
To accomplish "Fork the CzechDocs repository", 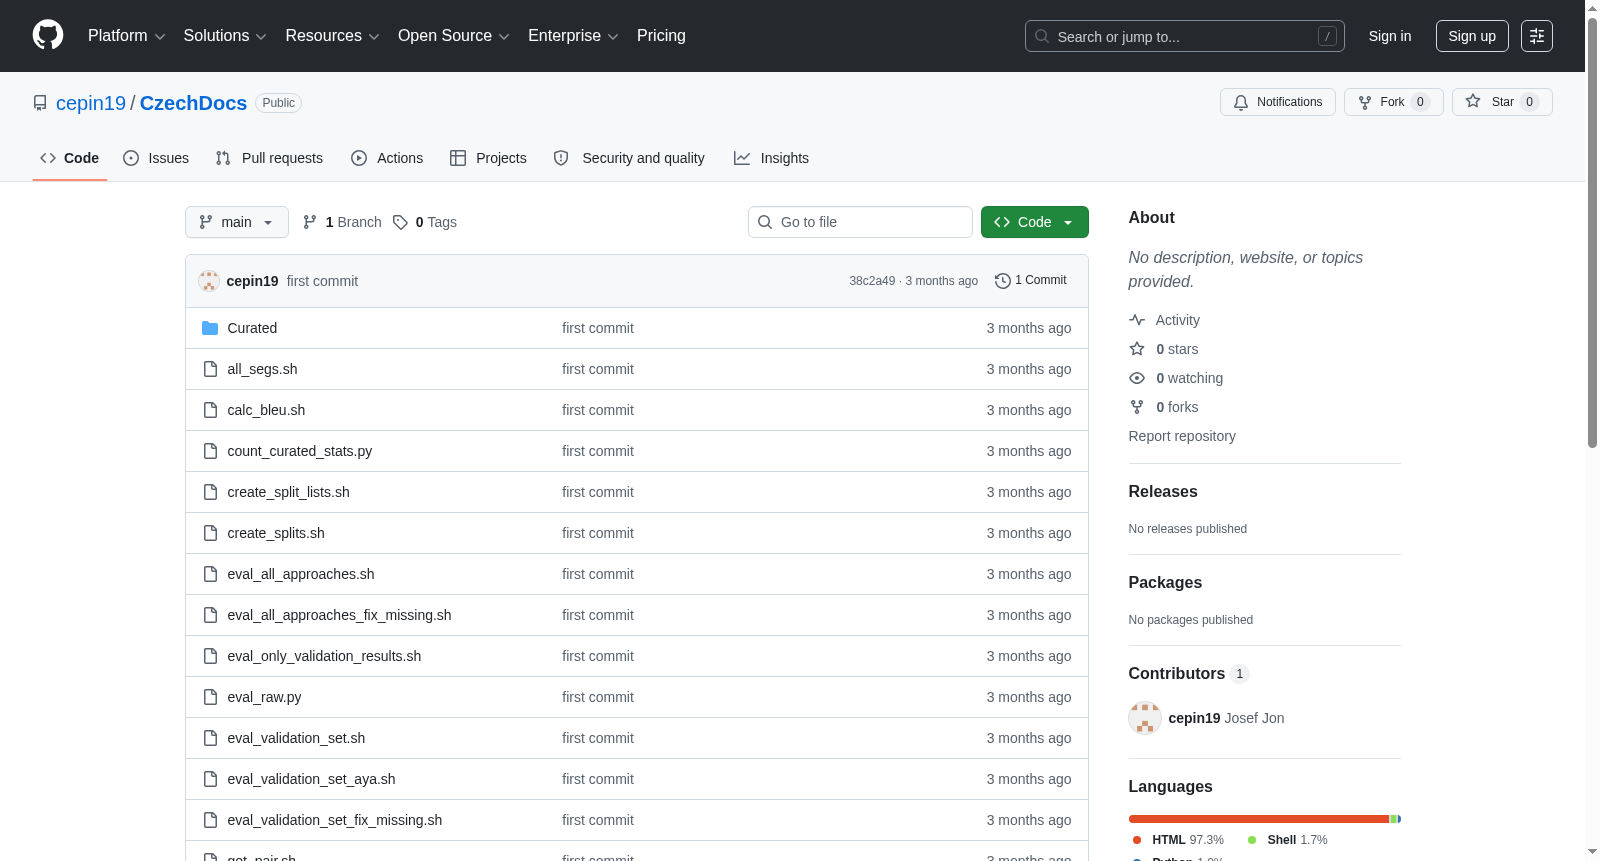I will pyautogui.click(x=1394, y=102).
